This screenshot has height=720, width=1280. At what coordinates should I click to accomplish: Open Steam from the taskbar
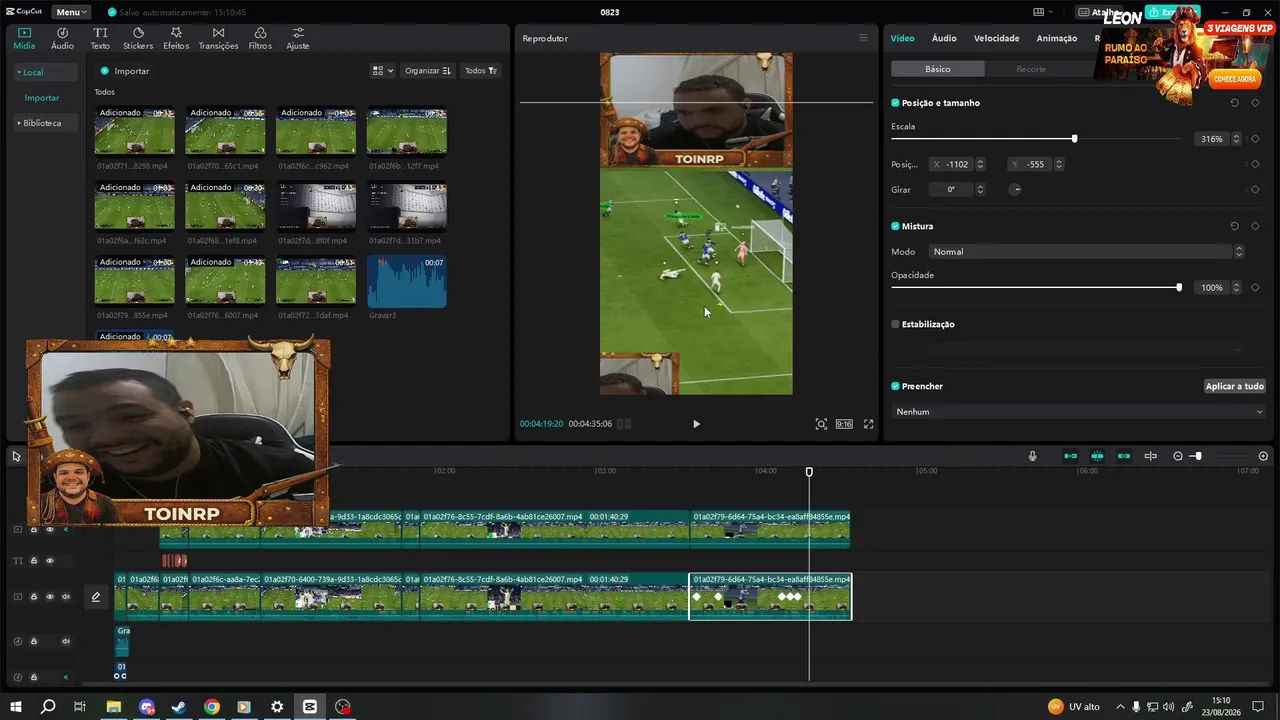pos(179,707)
